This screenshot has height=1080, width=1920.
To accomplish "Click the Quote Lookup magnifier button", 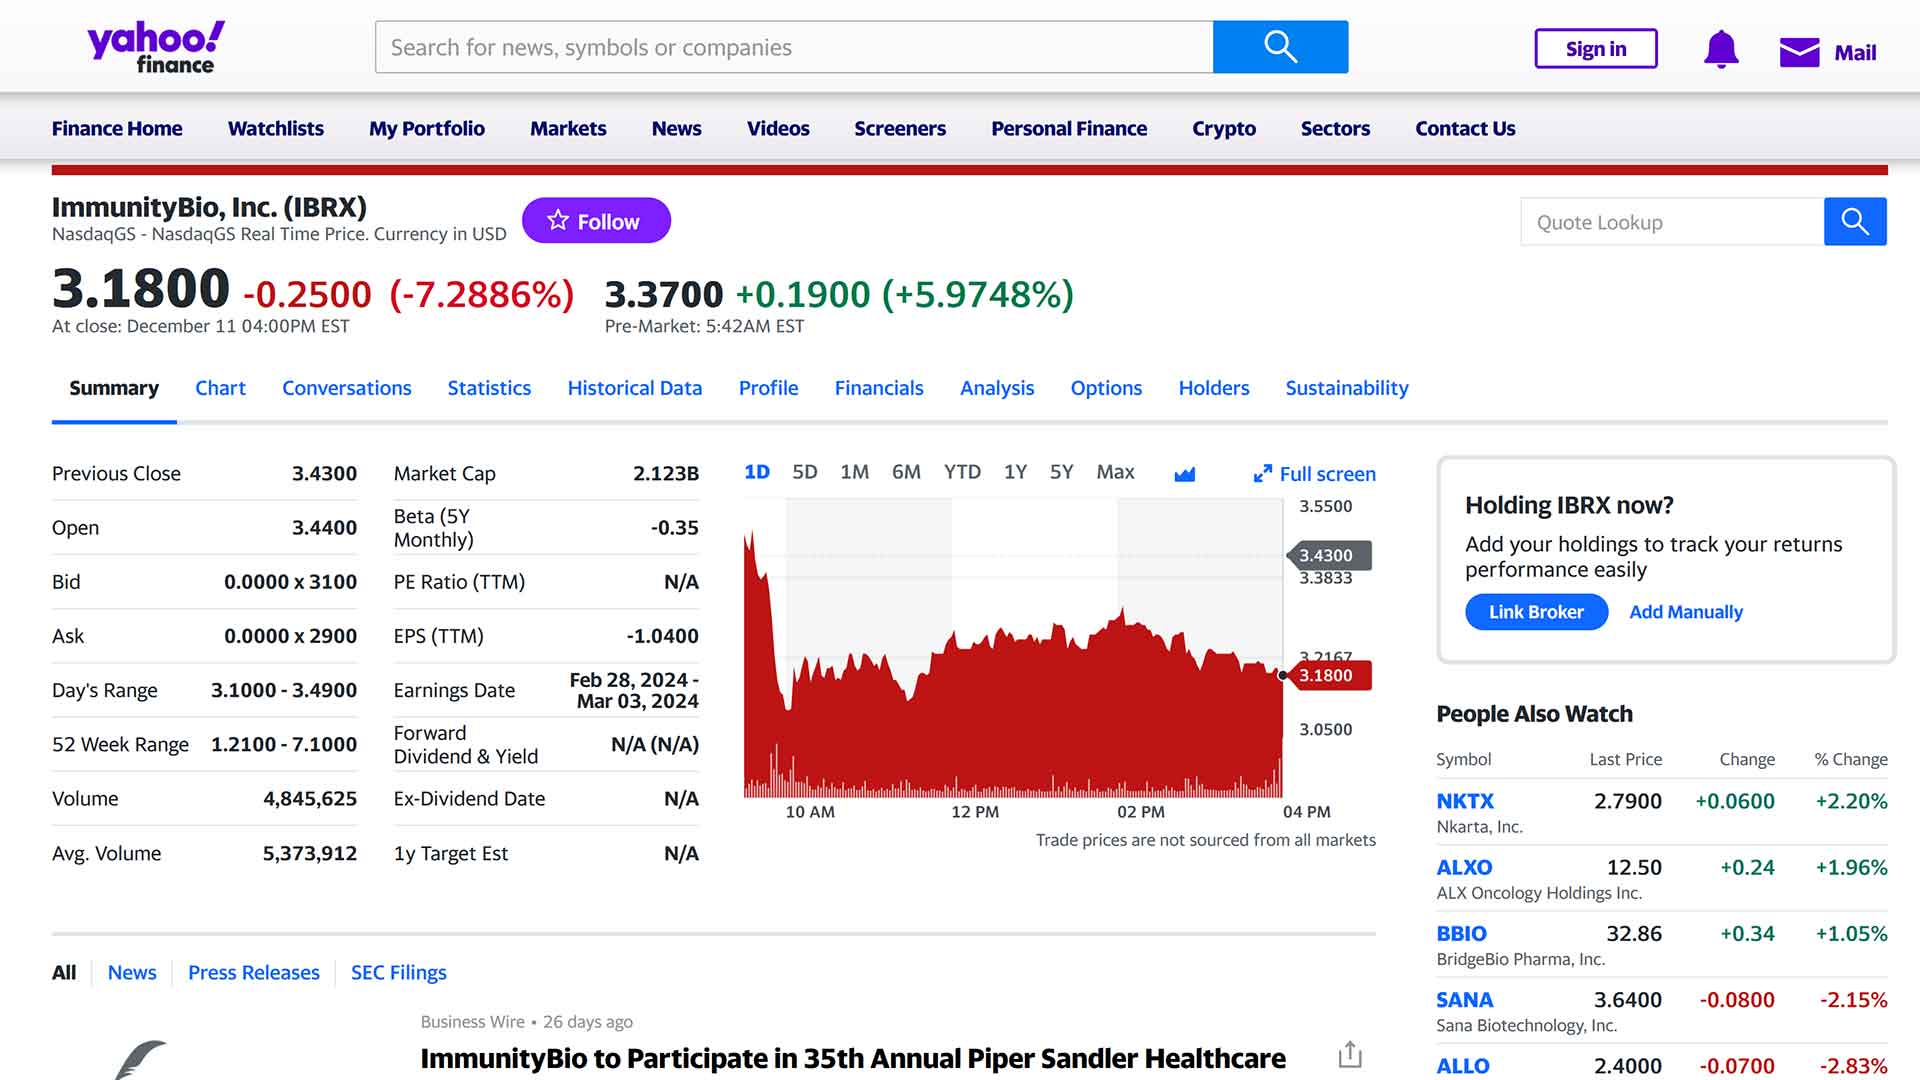I will 1855,221.
